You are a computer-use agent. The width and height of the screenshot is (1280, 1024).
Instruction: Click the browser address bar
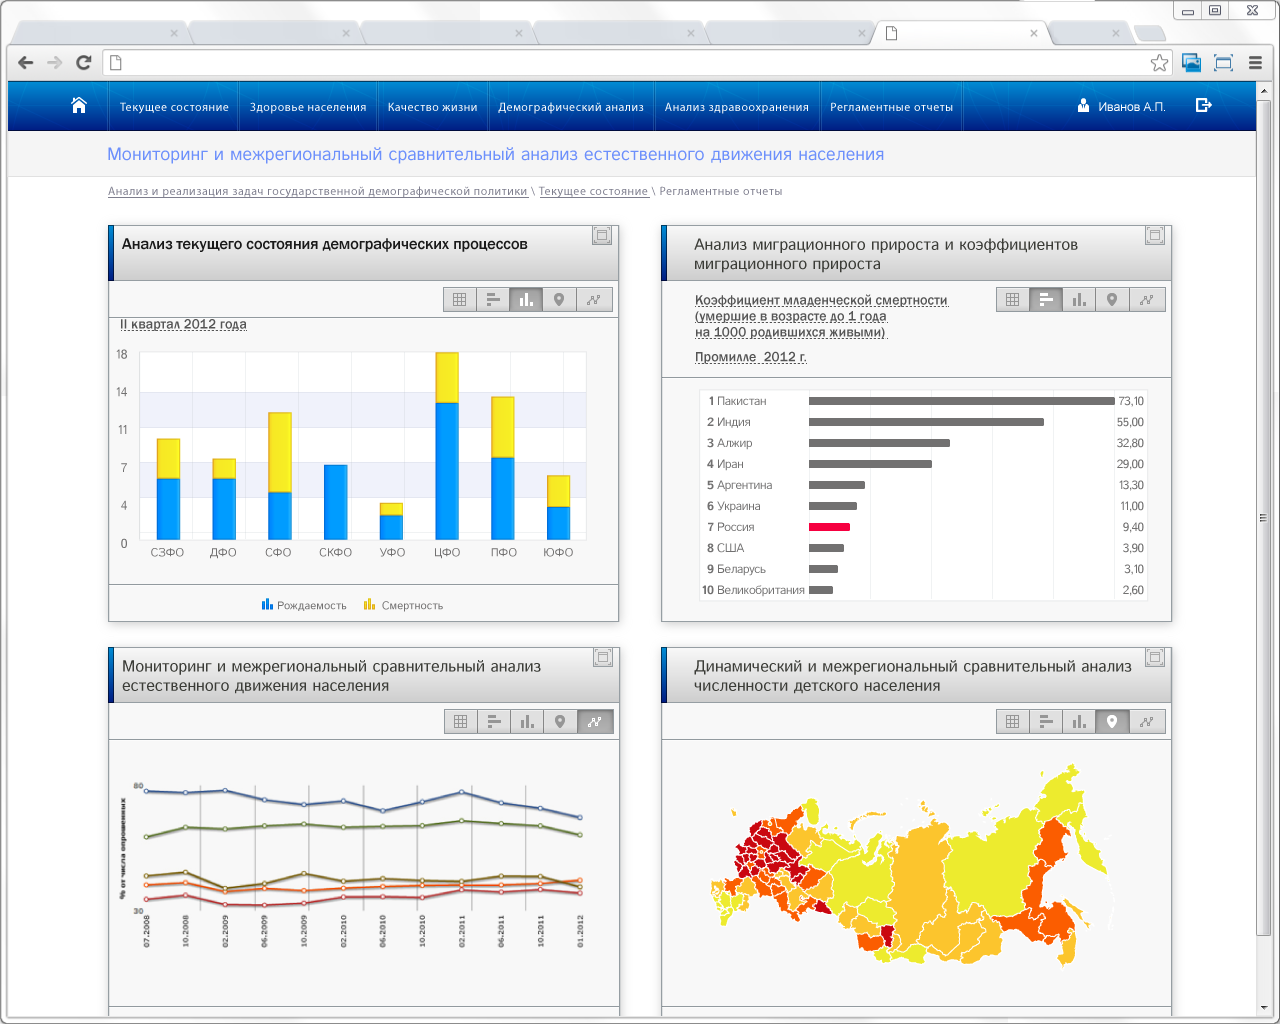tap(630, 63)
